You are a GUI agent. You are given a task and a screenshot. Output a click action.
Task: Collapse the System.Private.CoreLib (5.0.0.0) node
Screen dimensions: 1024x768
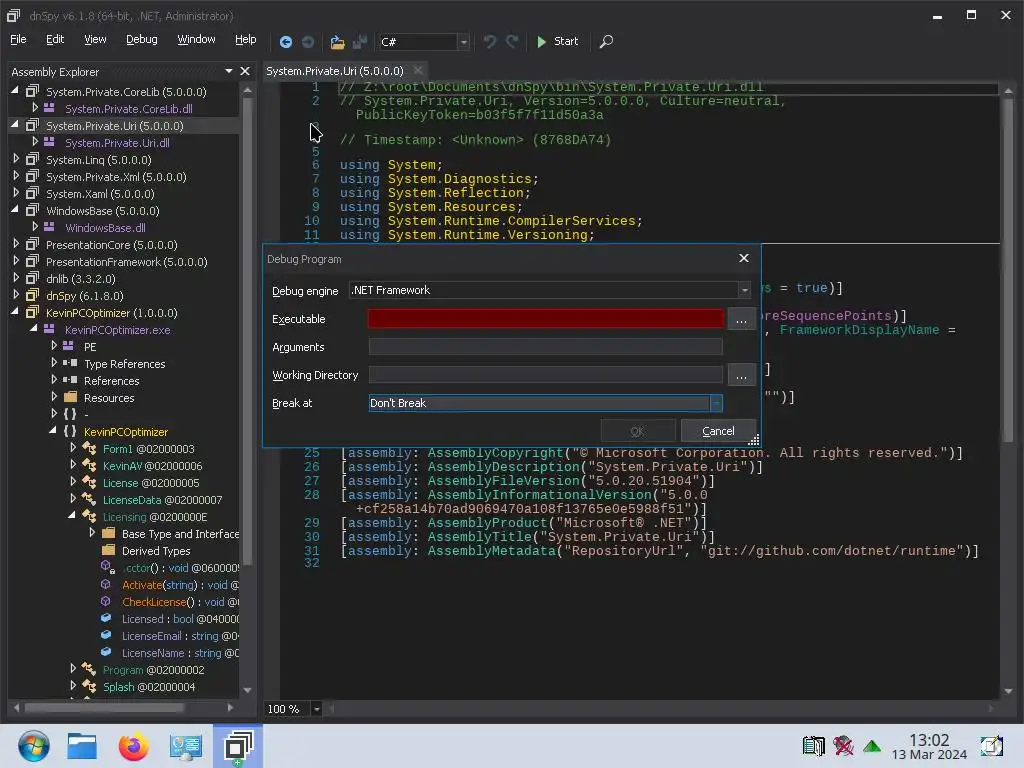(15, 91)
